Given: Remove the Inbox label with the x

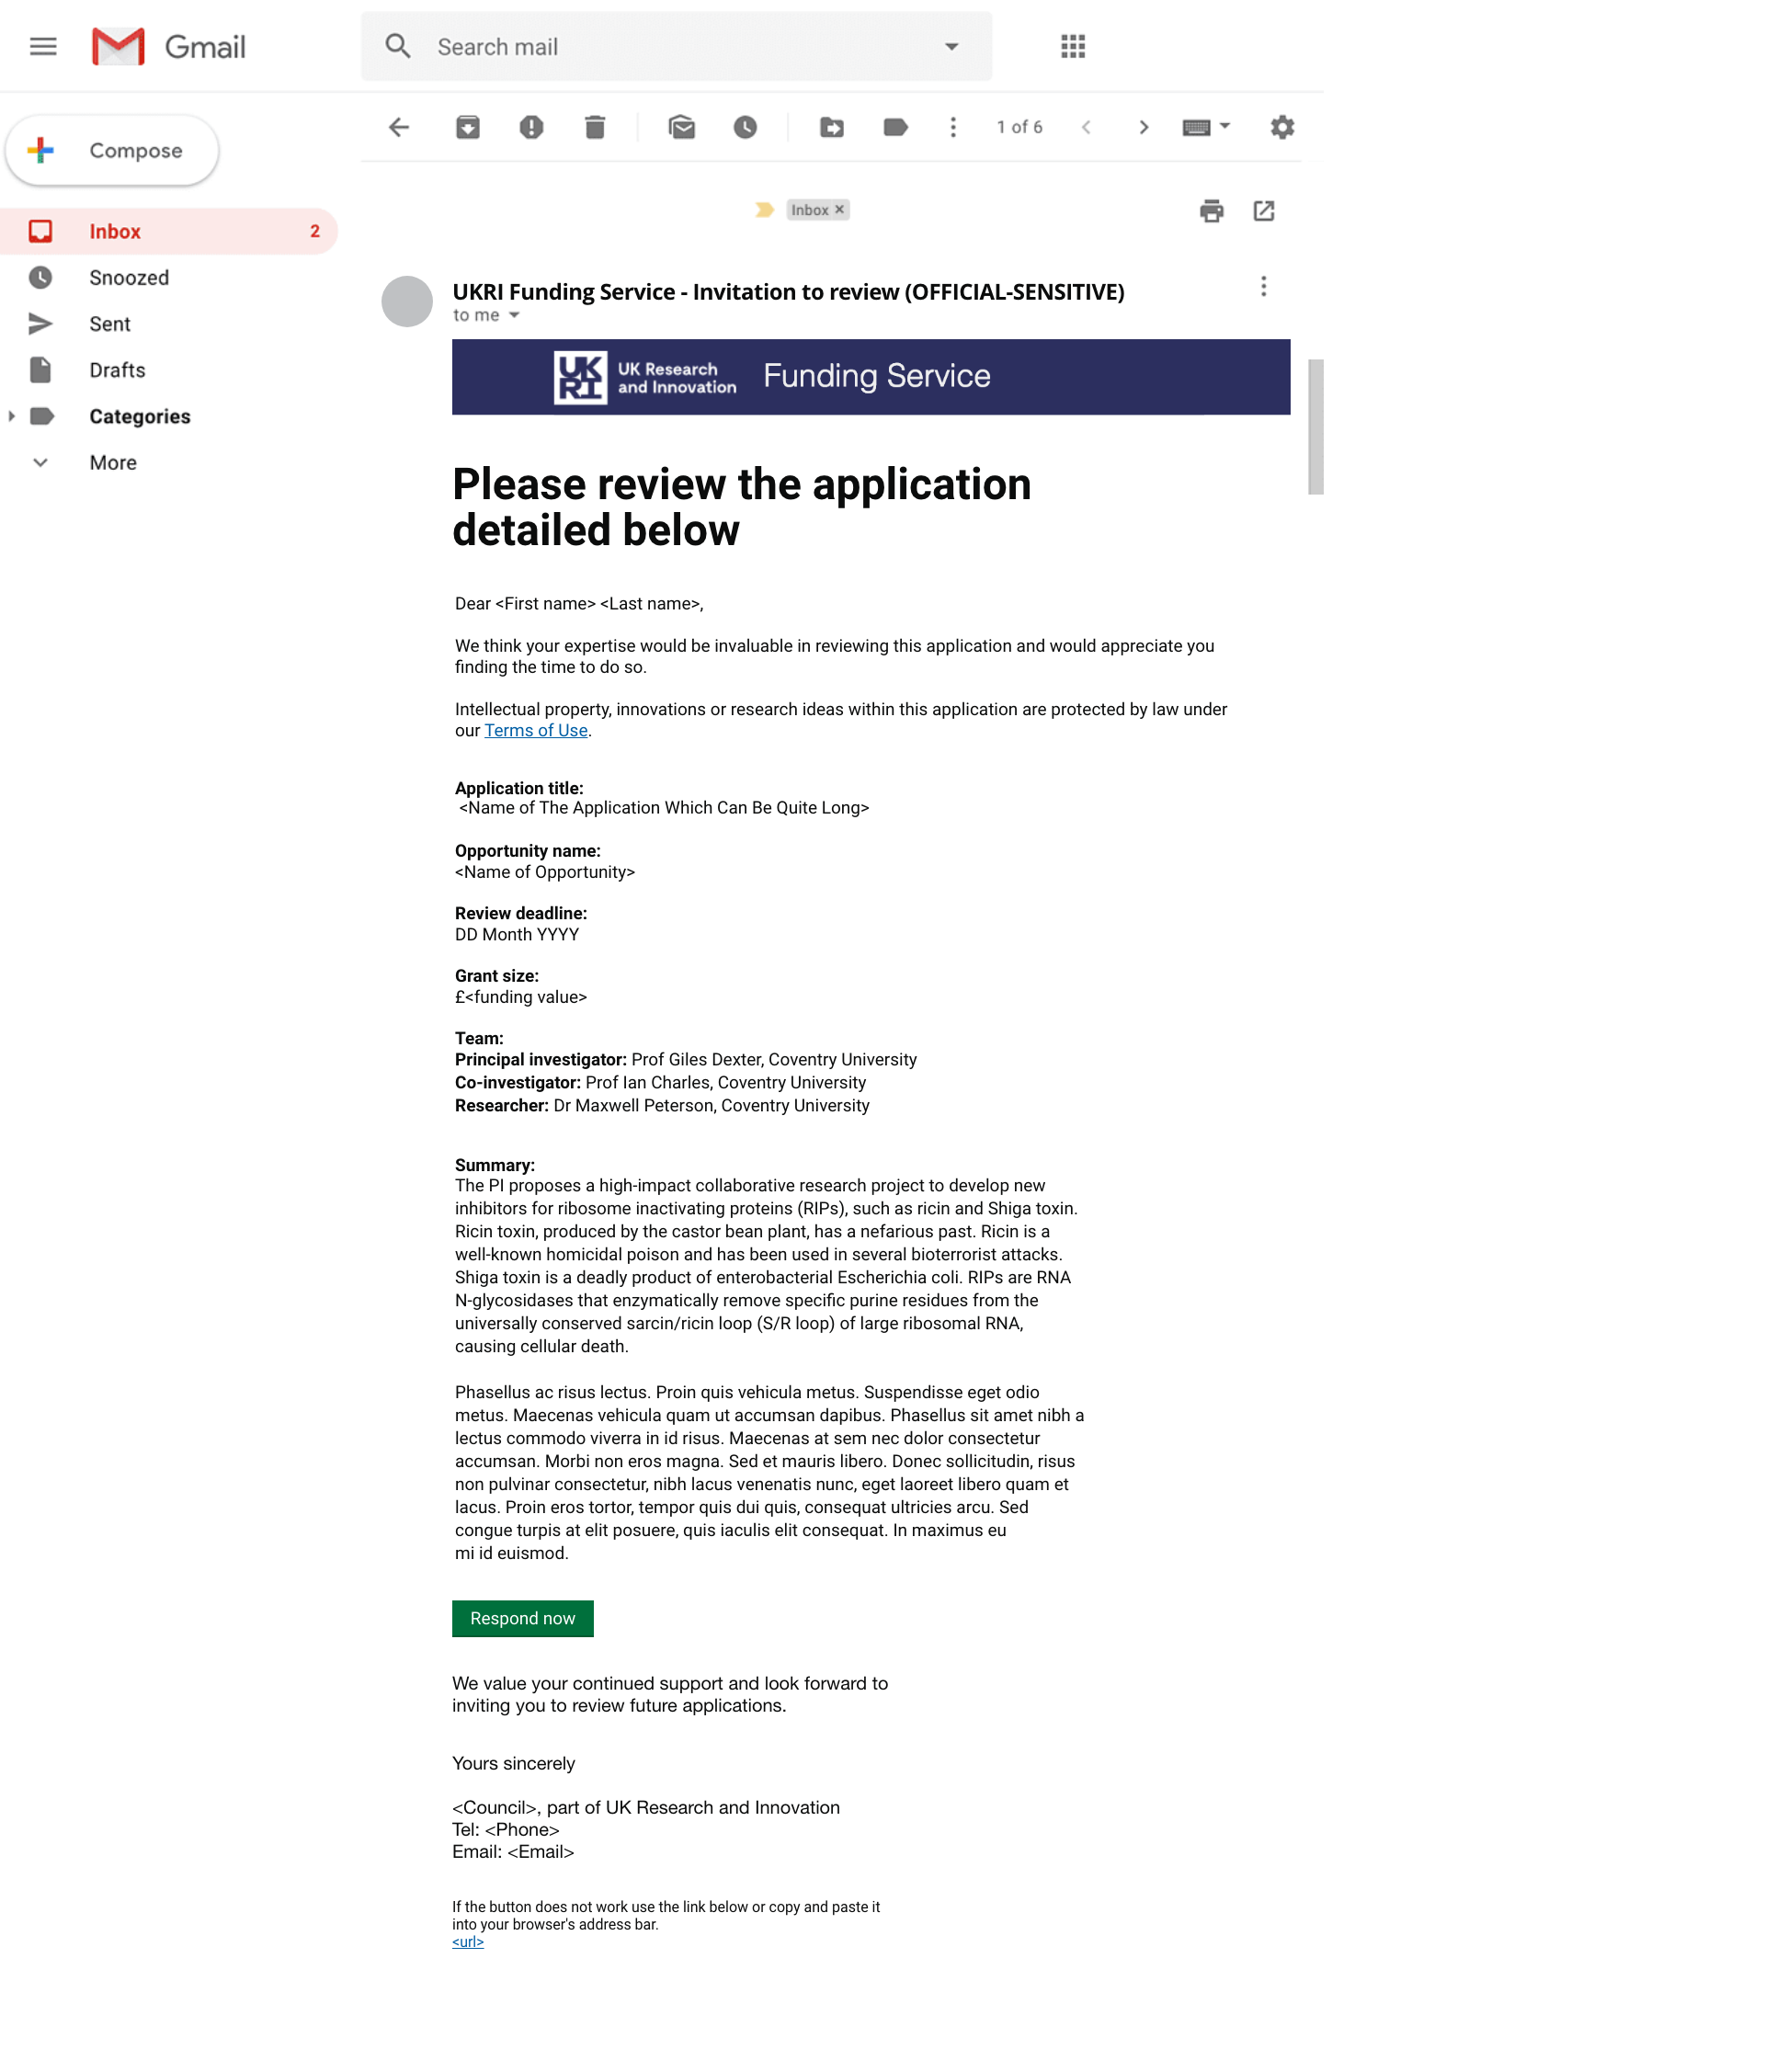Looking at the screenshot, I should click(x=840, y=209).
